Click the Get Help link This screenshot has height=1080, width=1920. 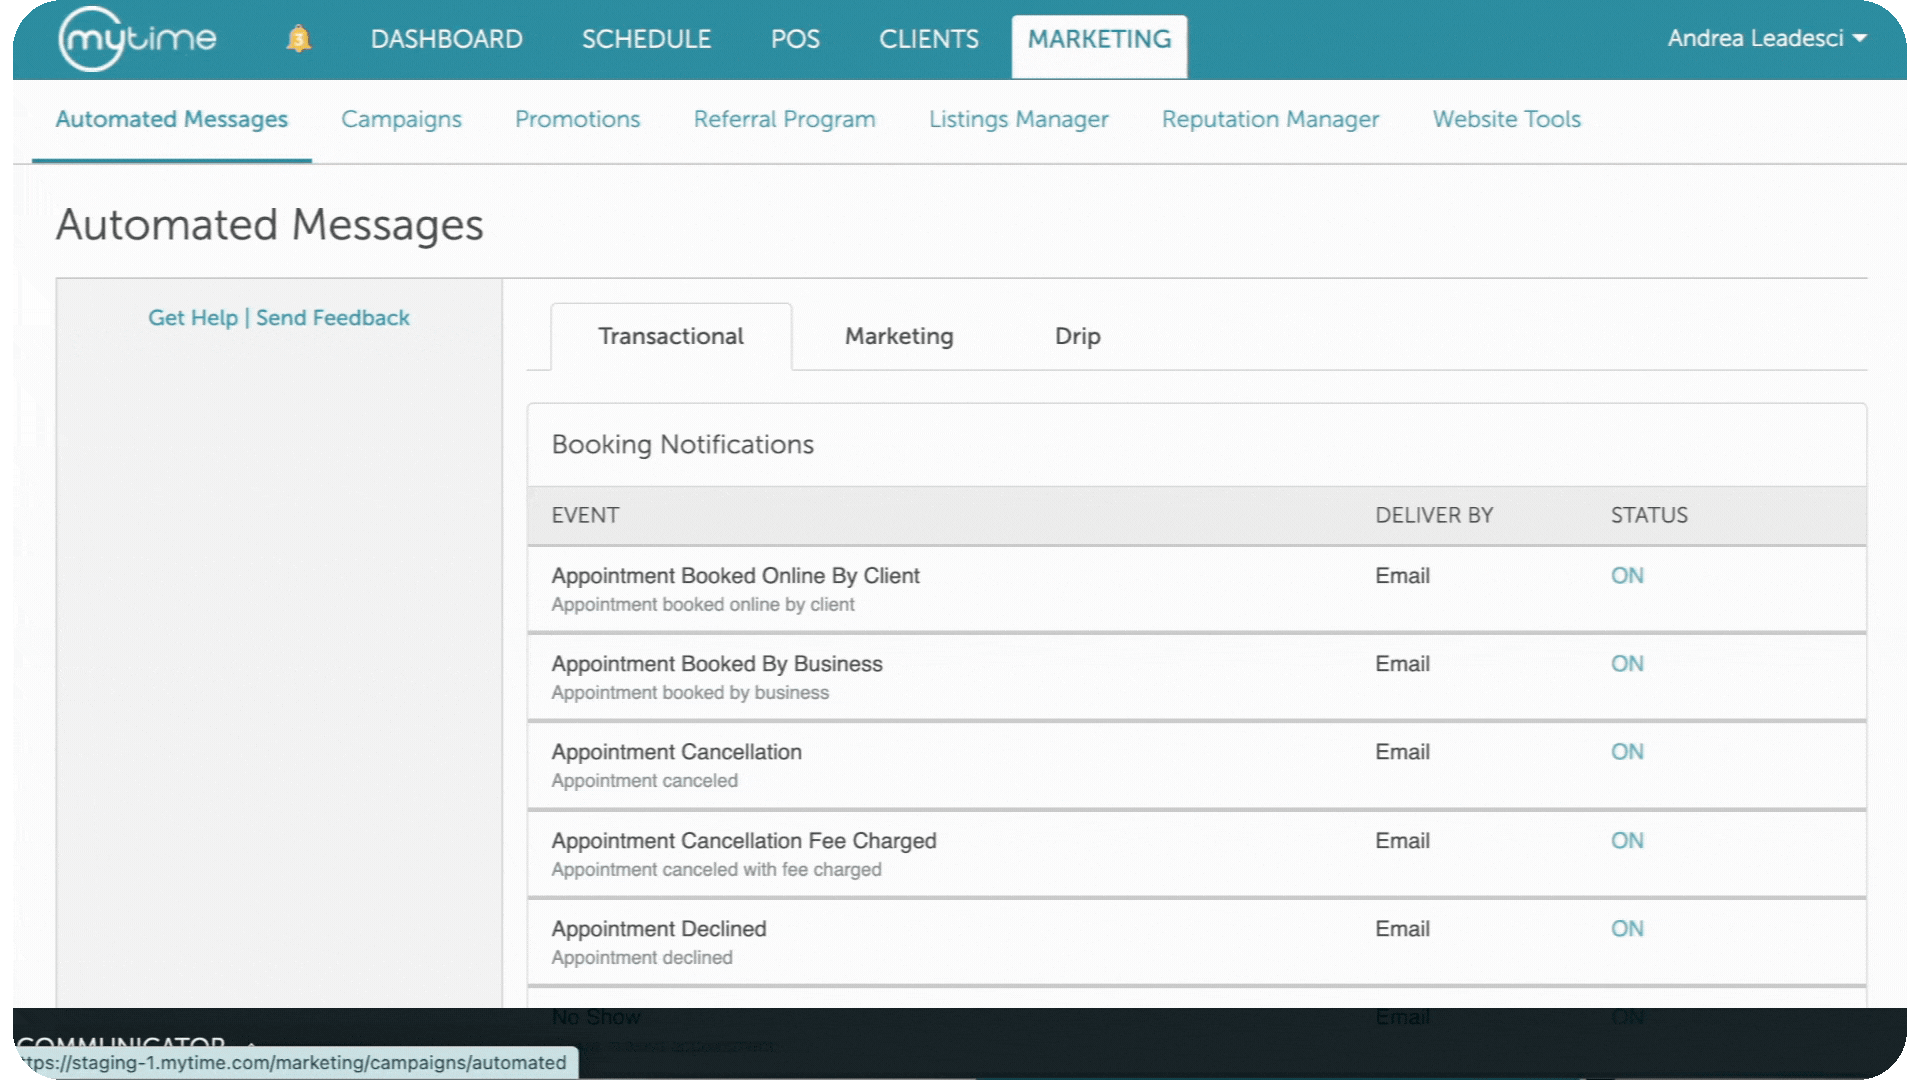[193, 318]
